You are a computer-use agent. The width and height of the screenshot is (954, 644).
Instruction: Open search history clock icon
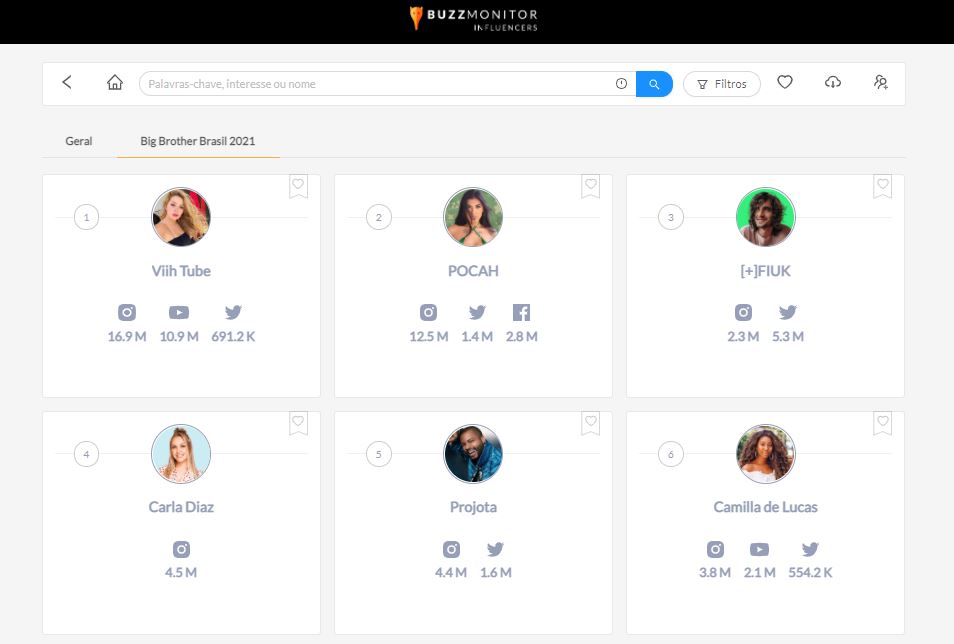(621, 84)
